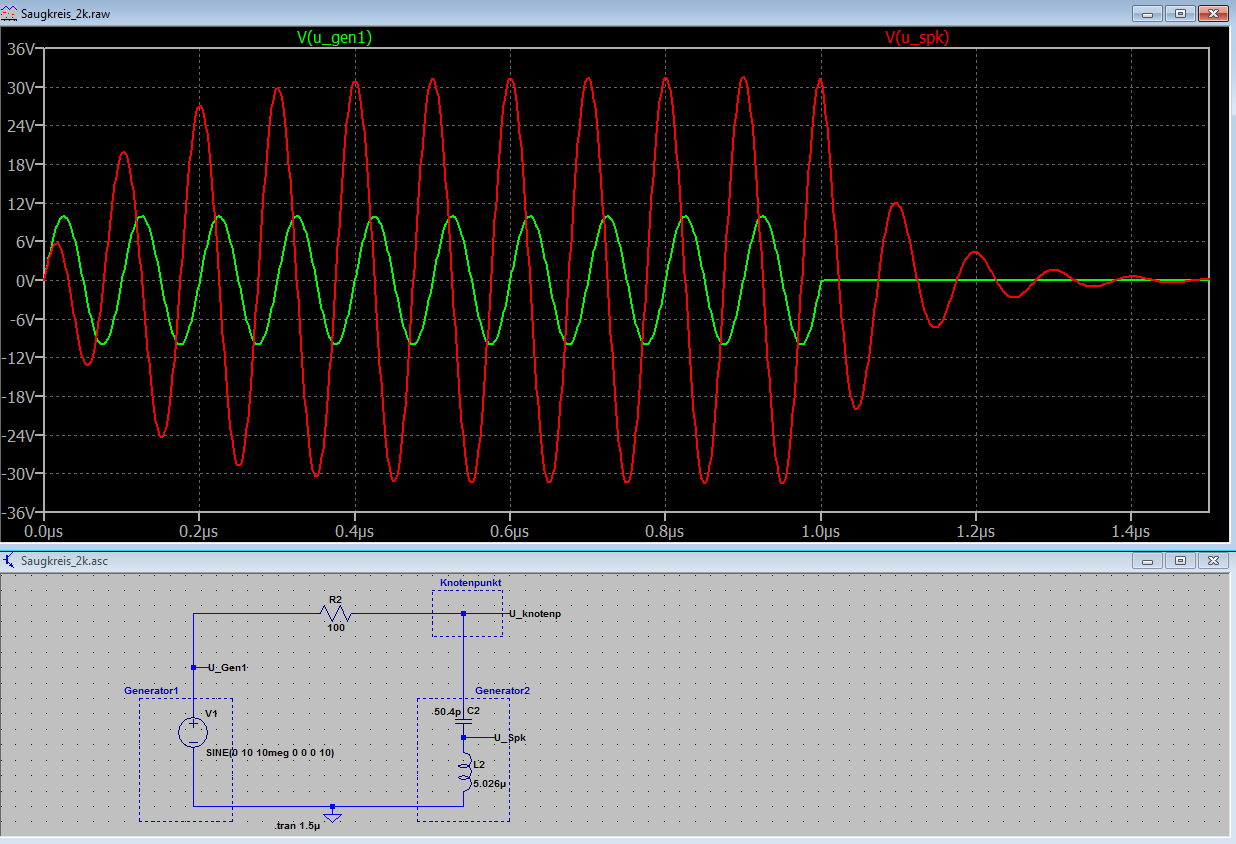Click the Saugkreis_2k.asc schematic window icon
1236x844 pixels.
coord(10,561)
